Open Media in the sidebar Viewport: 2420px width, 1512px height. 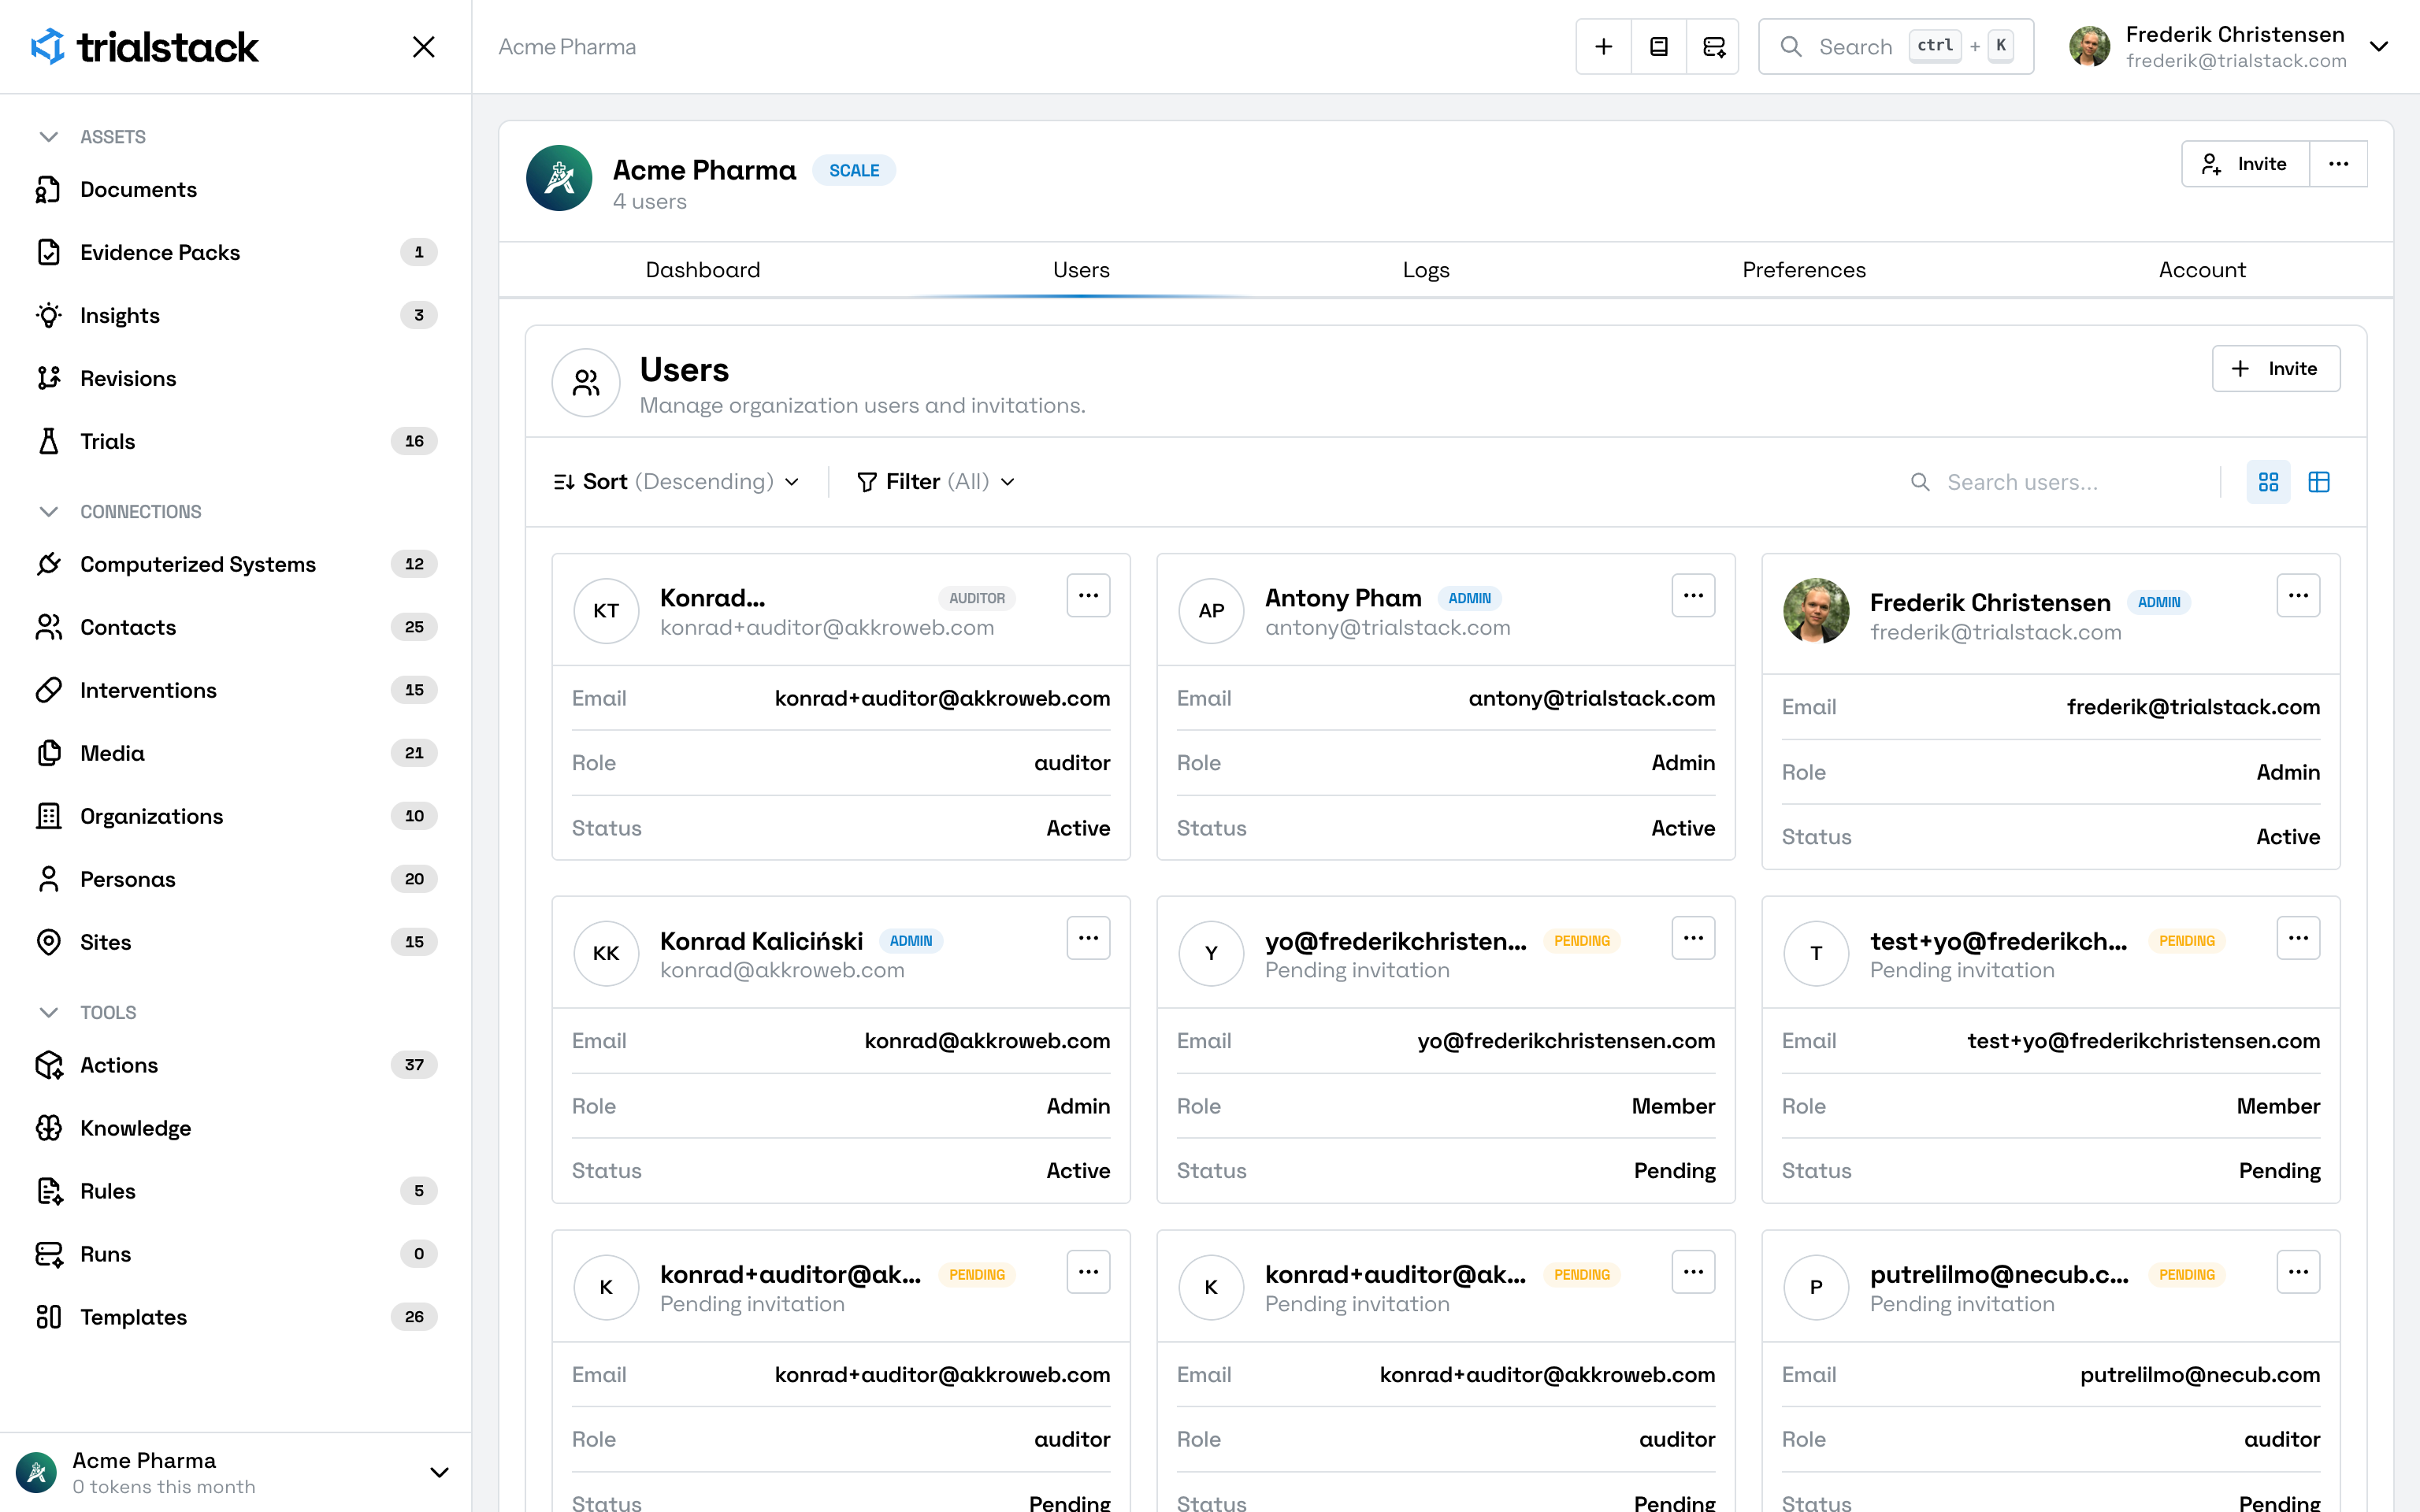point(236,753)
